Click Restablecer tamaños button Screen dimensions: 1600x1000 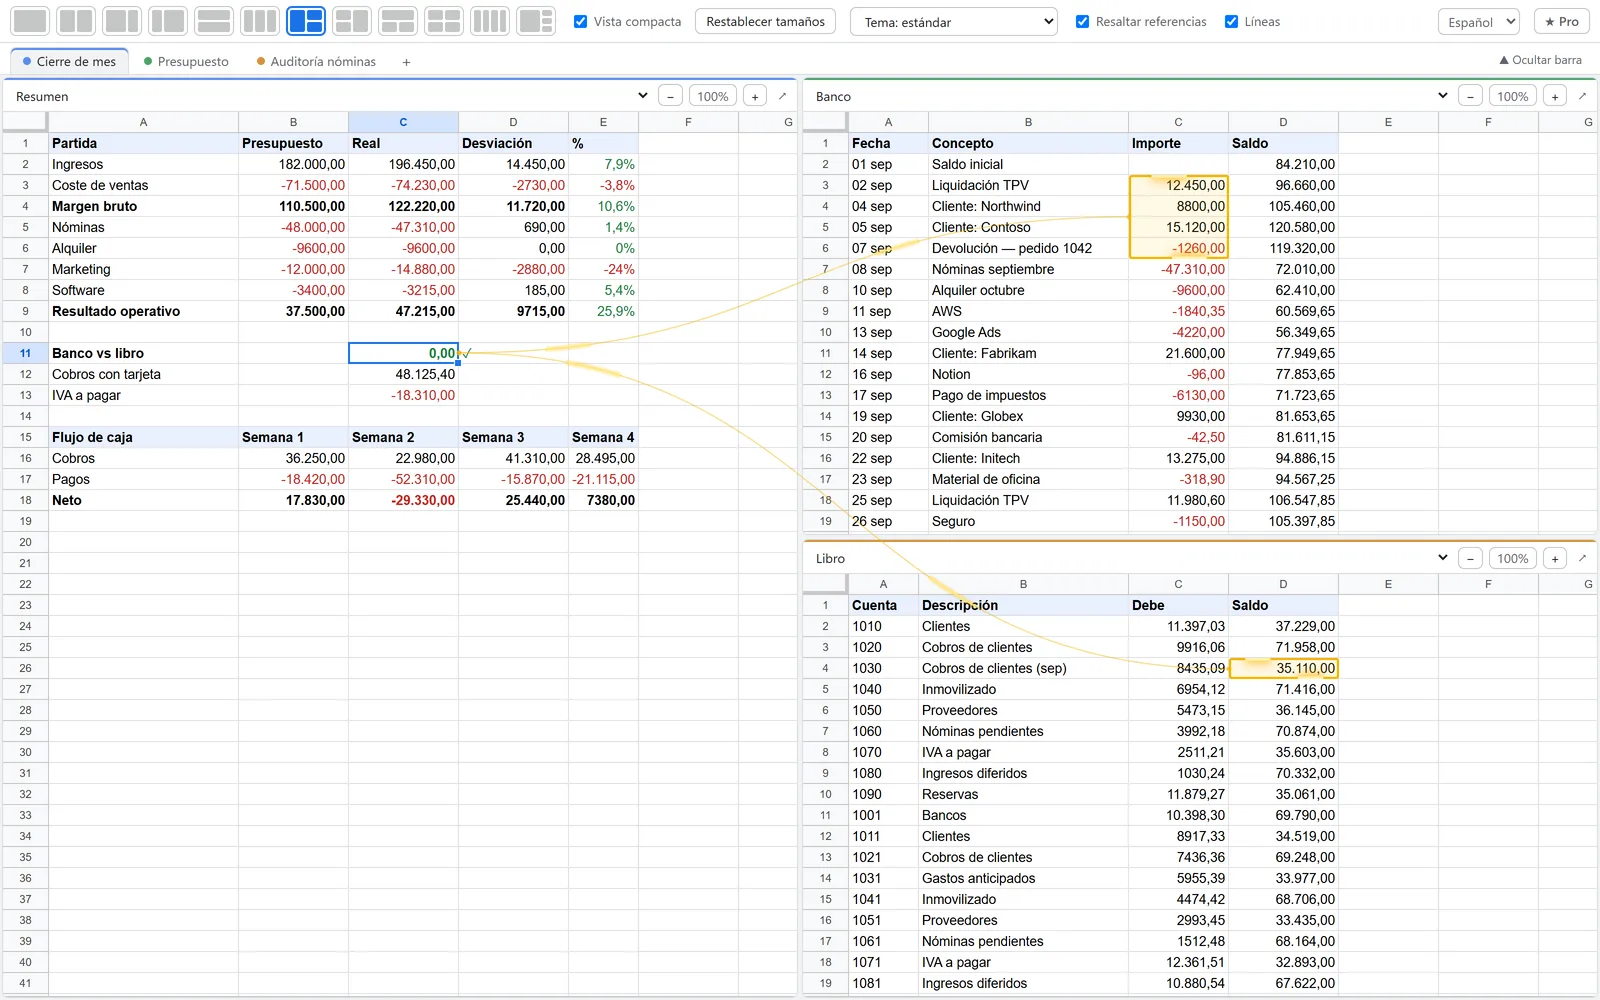tap(766, 21)
